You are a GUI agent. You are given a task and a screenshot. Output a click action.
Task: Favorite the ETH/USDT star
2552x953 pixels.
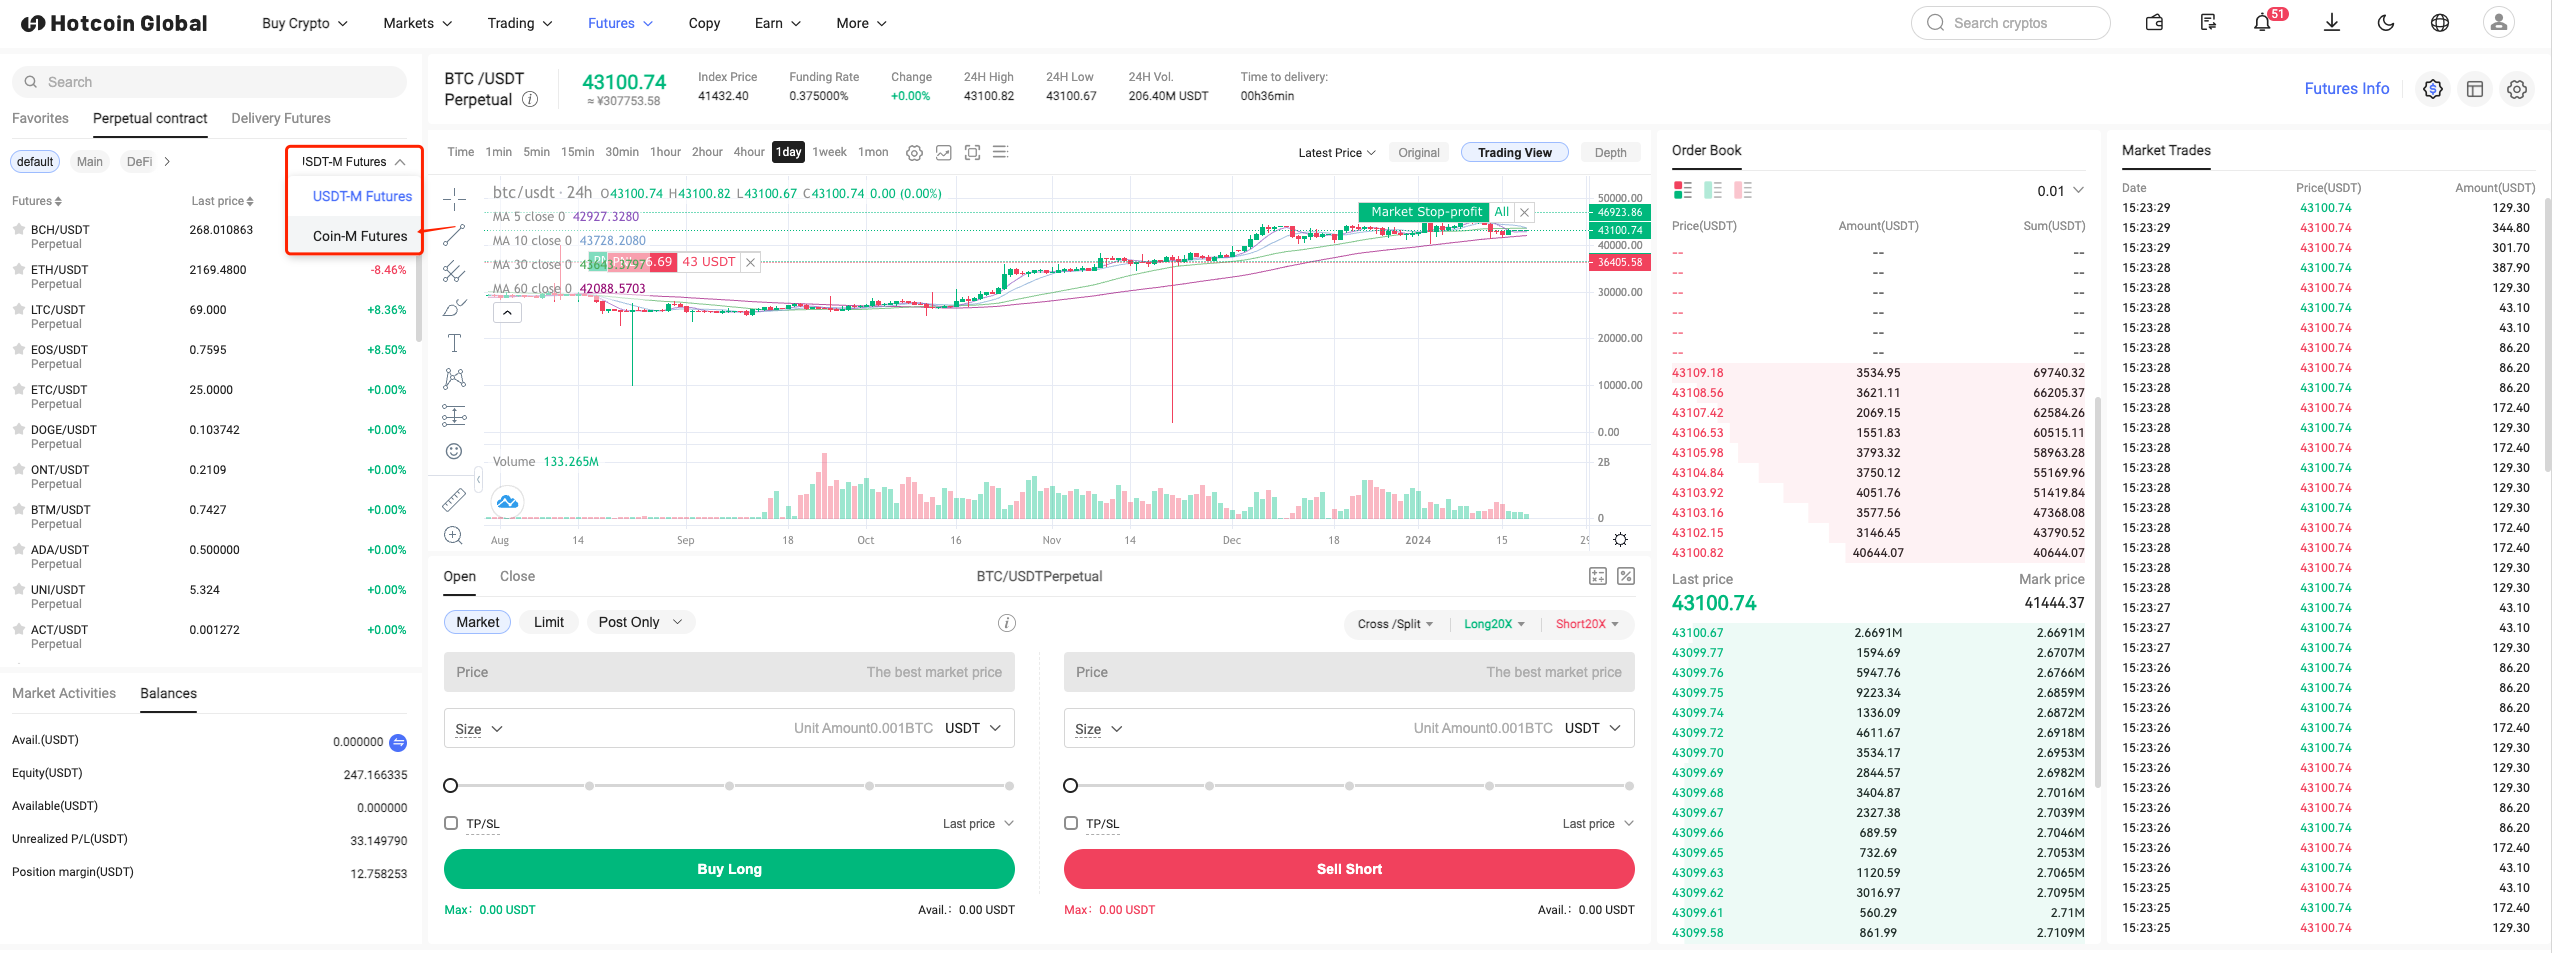click(x=18, y=269)
